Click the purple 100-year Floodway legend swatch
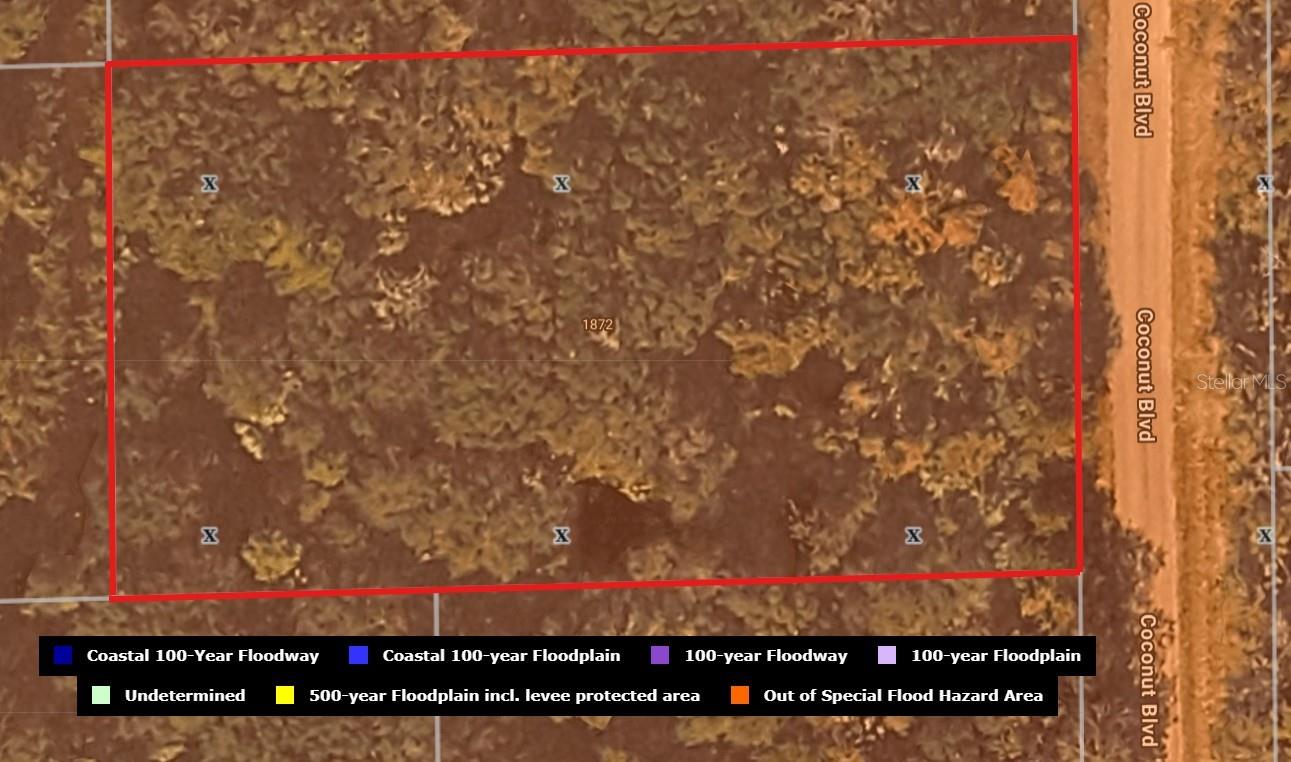1291x762 pixels. tap(660, 656)
